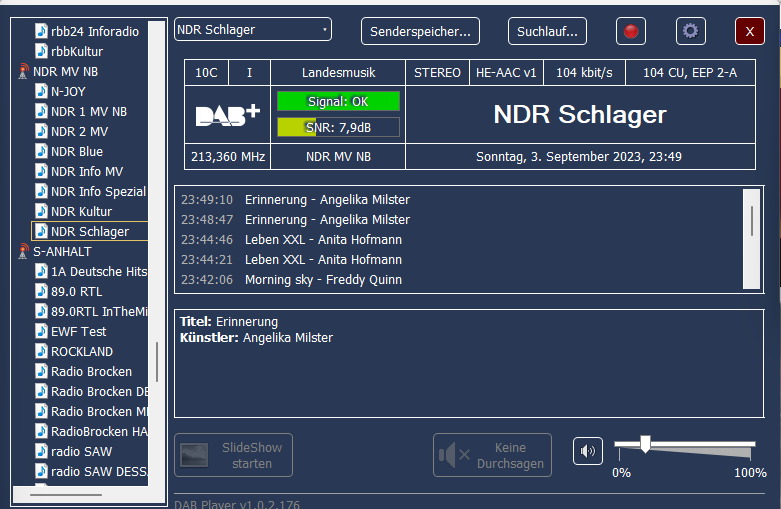
Task: Set volume to 100% on slider end
Action: 751,444
